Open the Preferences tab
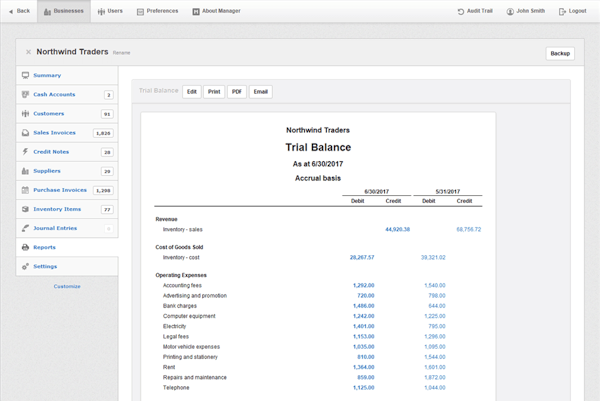This screenshot has width=600, height=401. [x=157, y=11]
